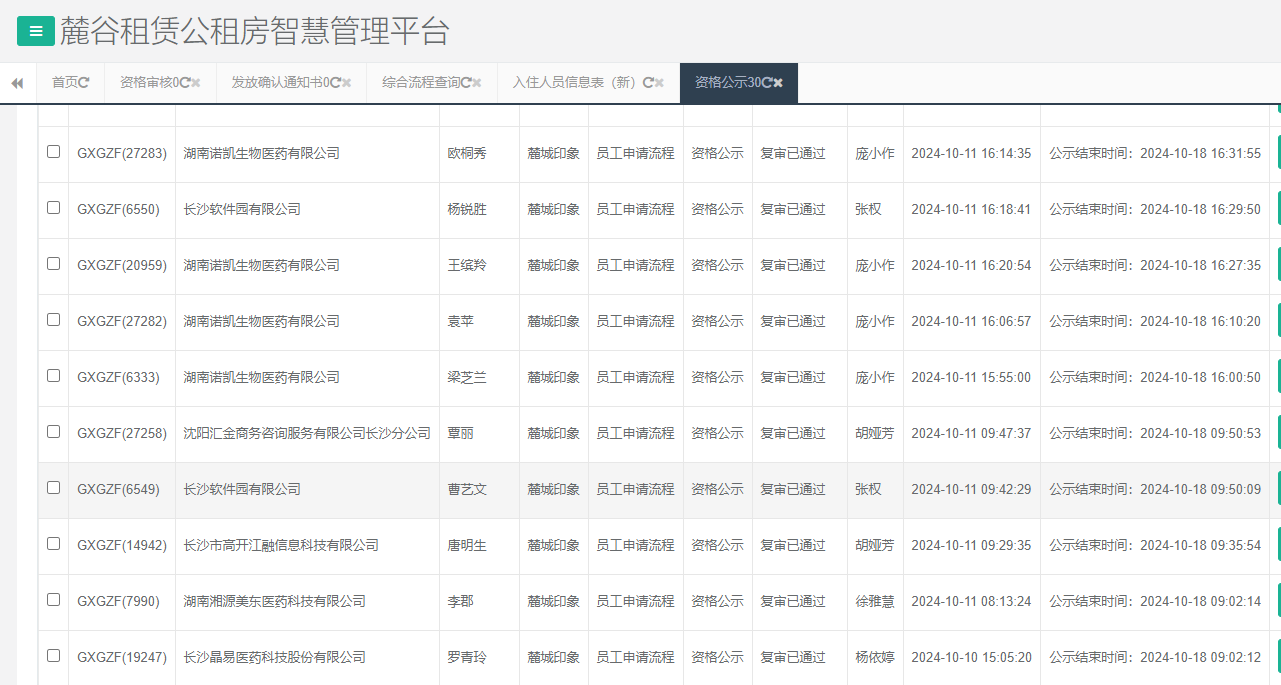Switch to the 首页 tab
This screenshot has width=1281, height=685.
coord(64,83)
